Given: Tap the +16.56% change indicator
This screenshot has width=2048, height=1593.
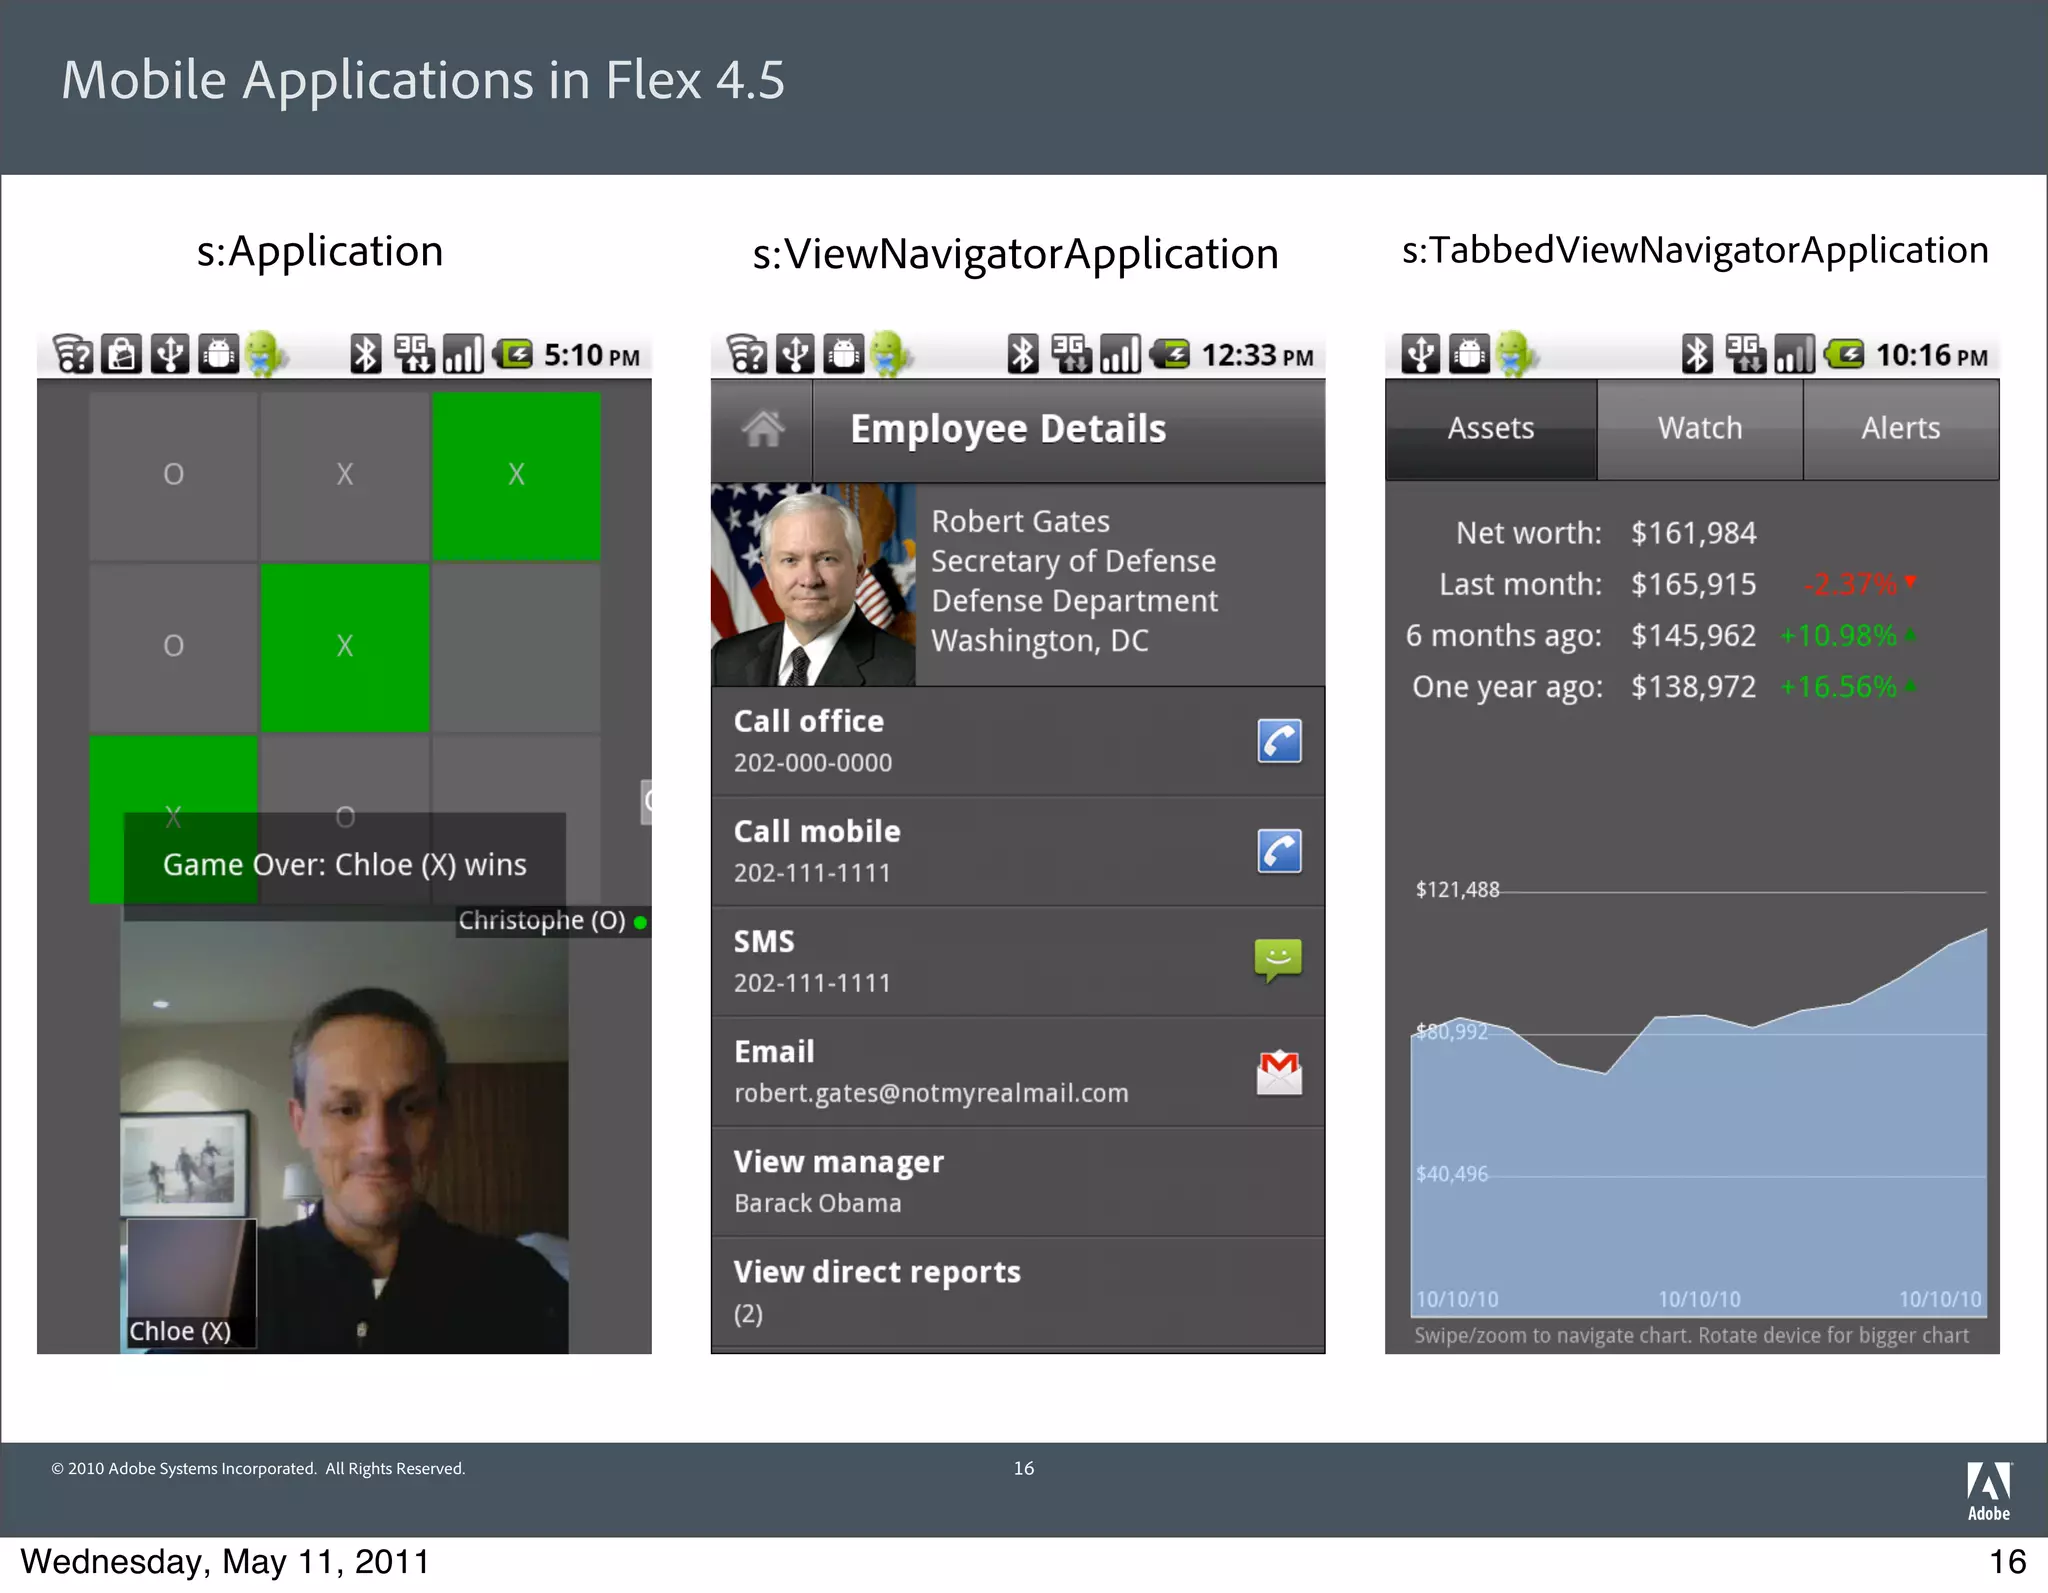Looking at the screenshot, I should pyautogui.click(x=1848, y=687).
